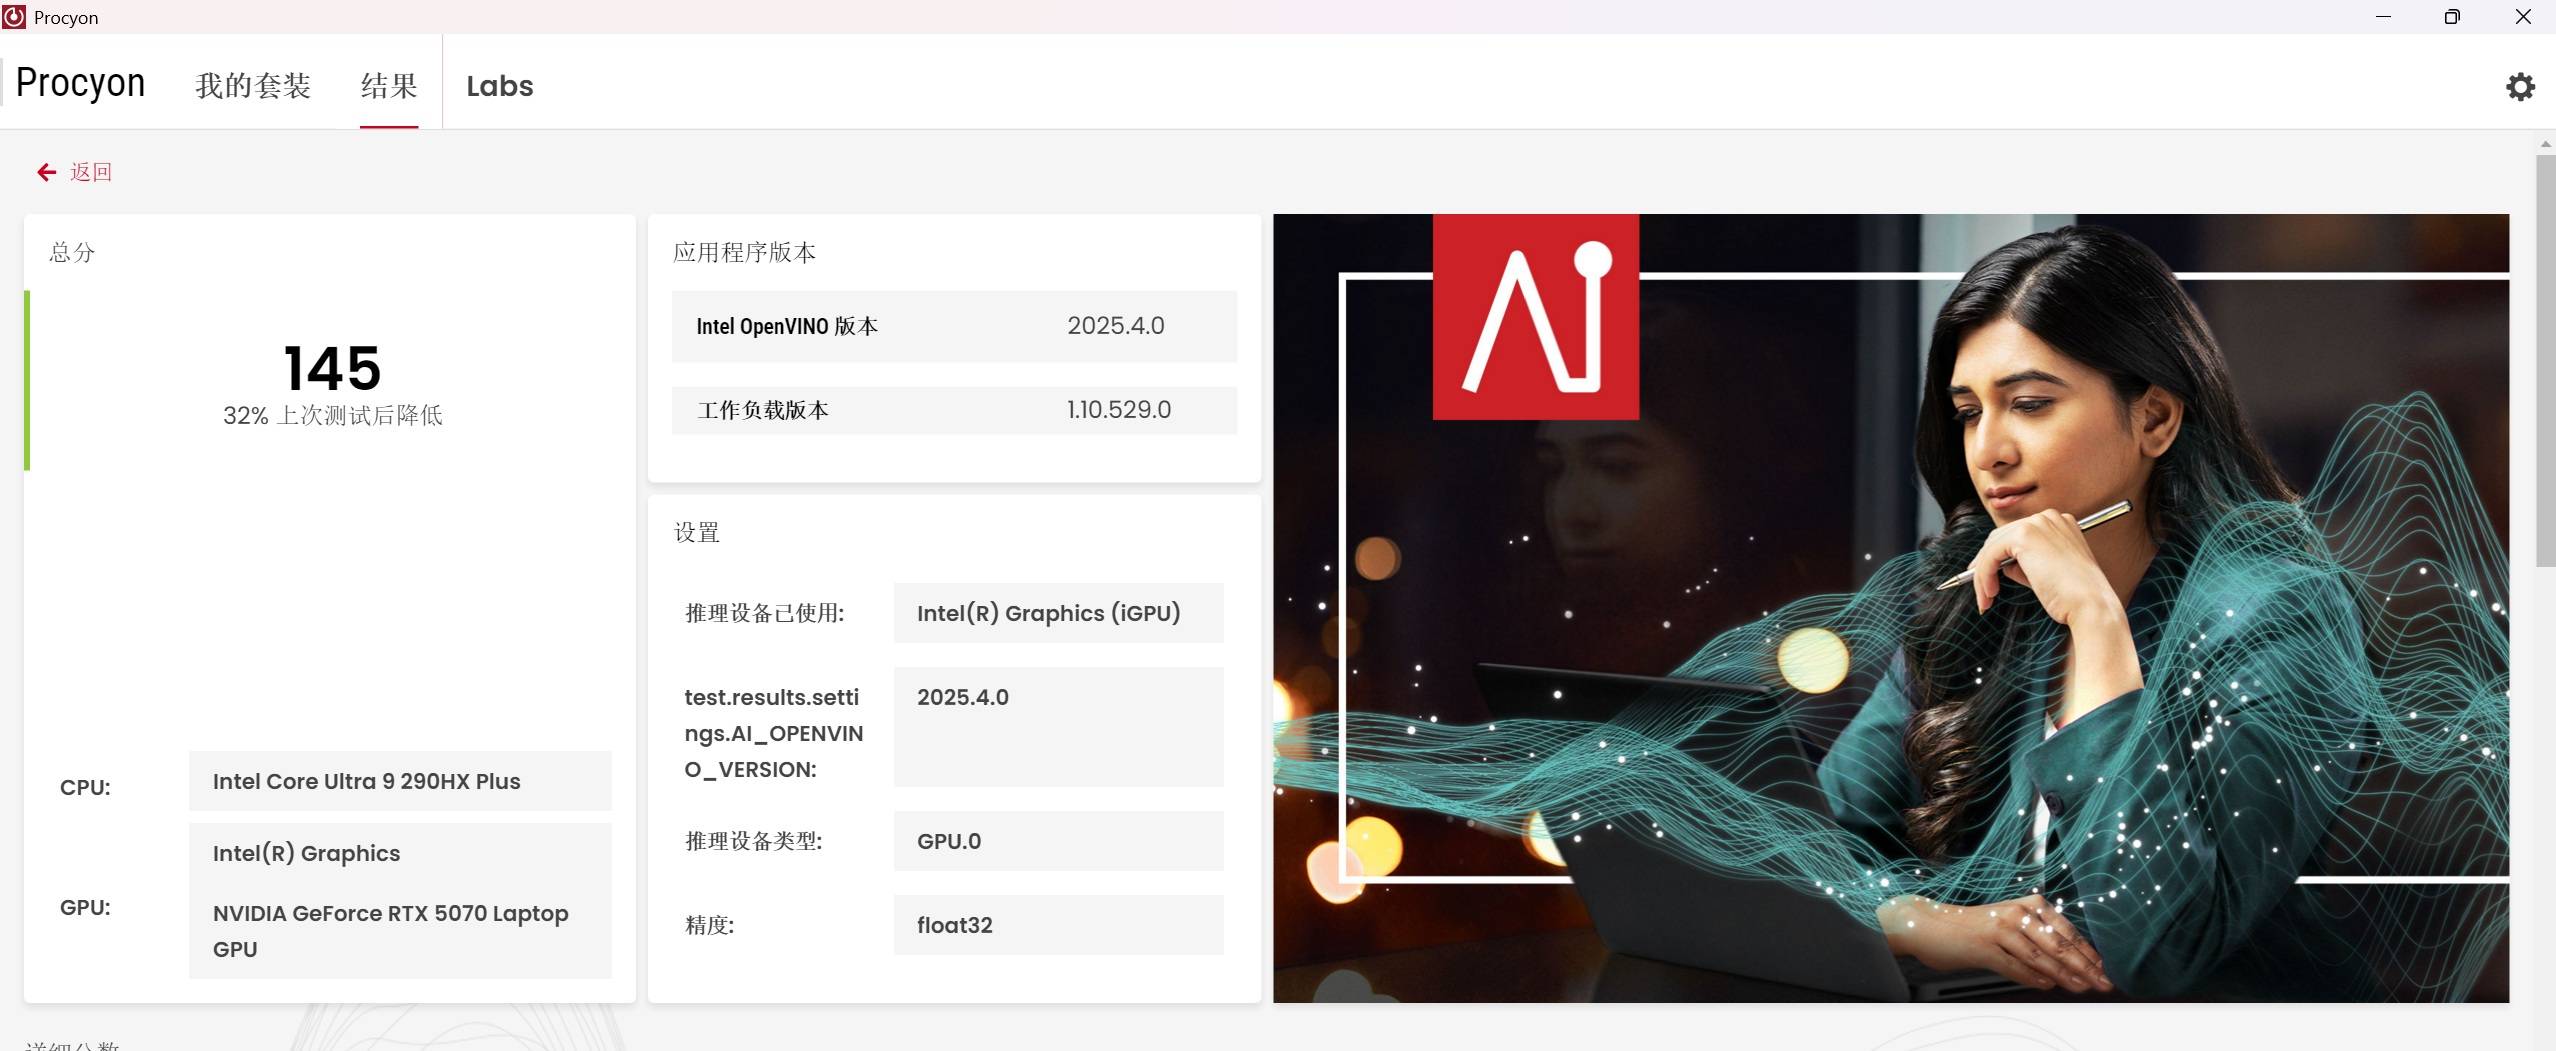Click the Intel(R) Graphics GPU entry
Screen dimensions: 2556x1051
[306, 853]
